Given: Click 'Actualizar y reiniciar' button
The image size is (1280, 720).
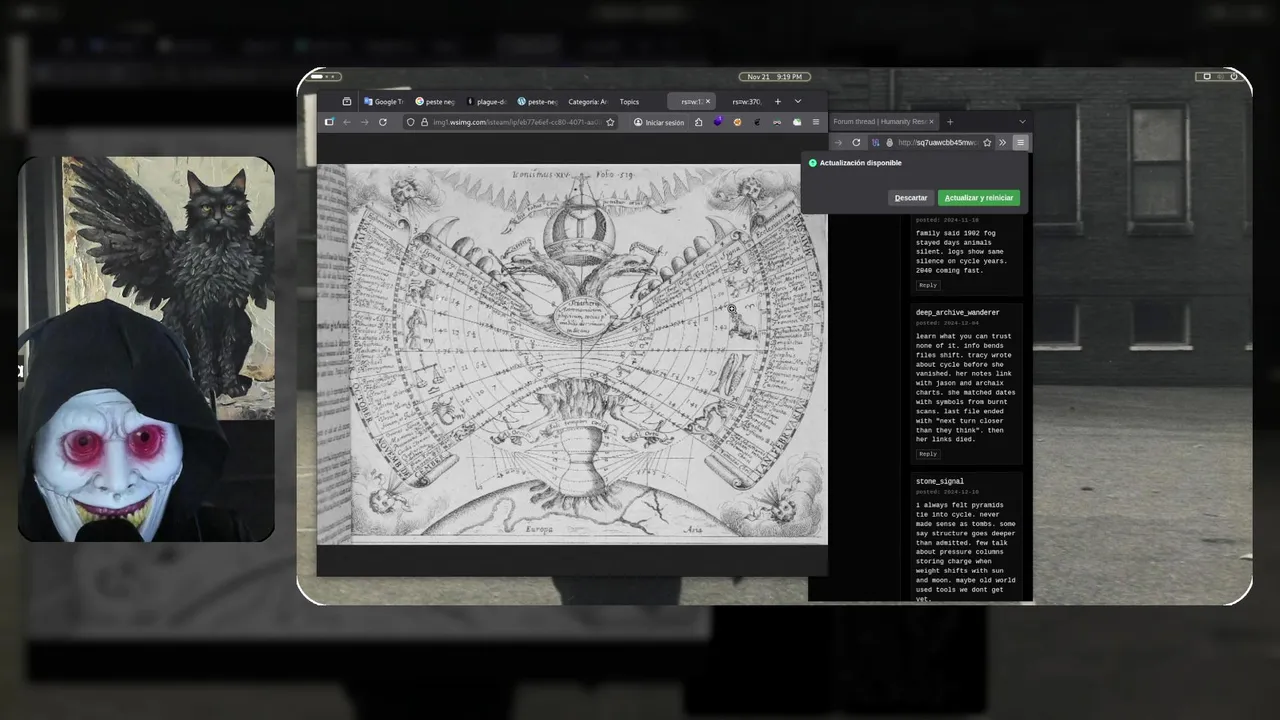Looking at the screenshot, I should pyautogui.click(x=979, y=198).
